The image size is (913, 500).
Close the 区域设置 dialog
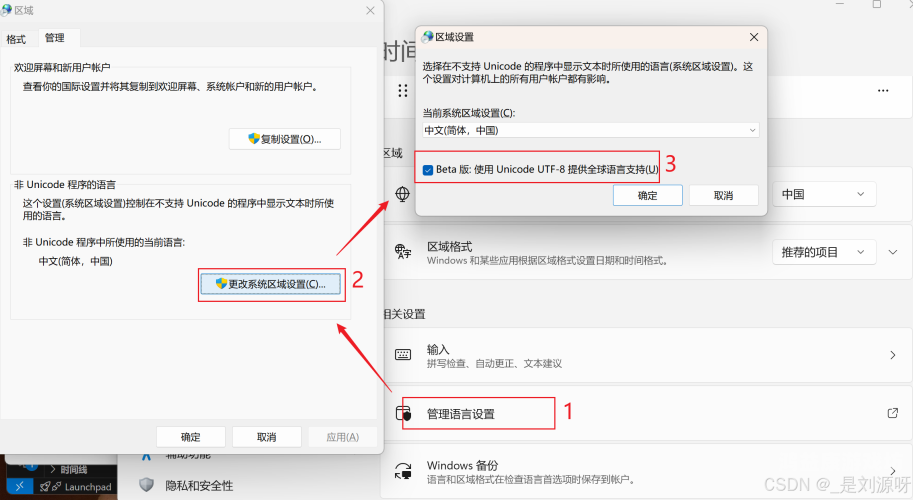[753, 37]
